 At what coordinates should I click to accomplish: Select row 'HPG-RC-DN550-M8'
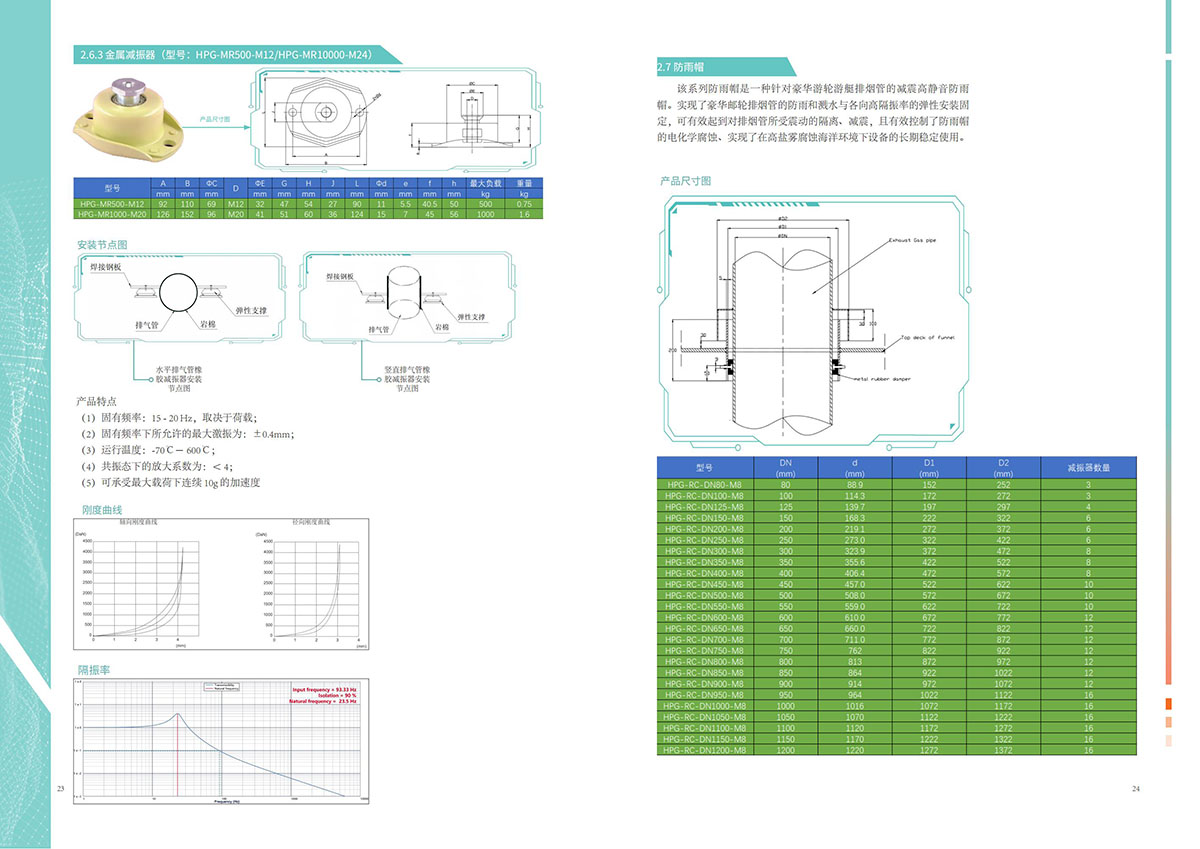pyautogui.click(x=897, y=606)
